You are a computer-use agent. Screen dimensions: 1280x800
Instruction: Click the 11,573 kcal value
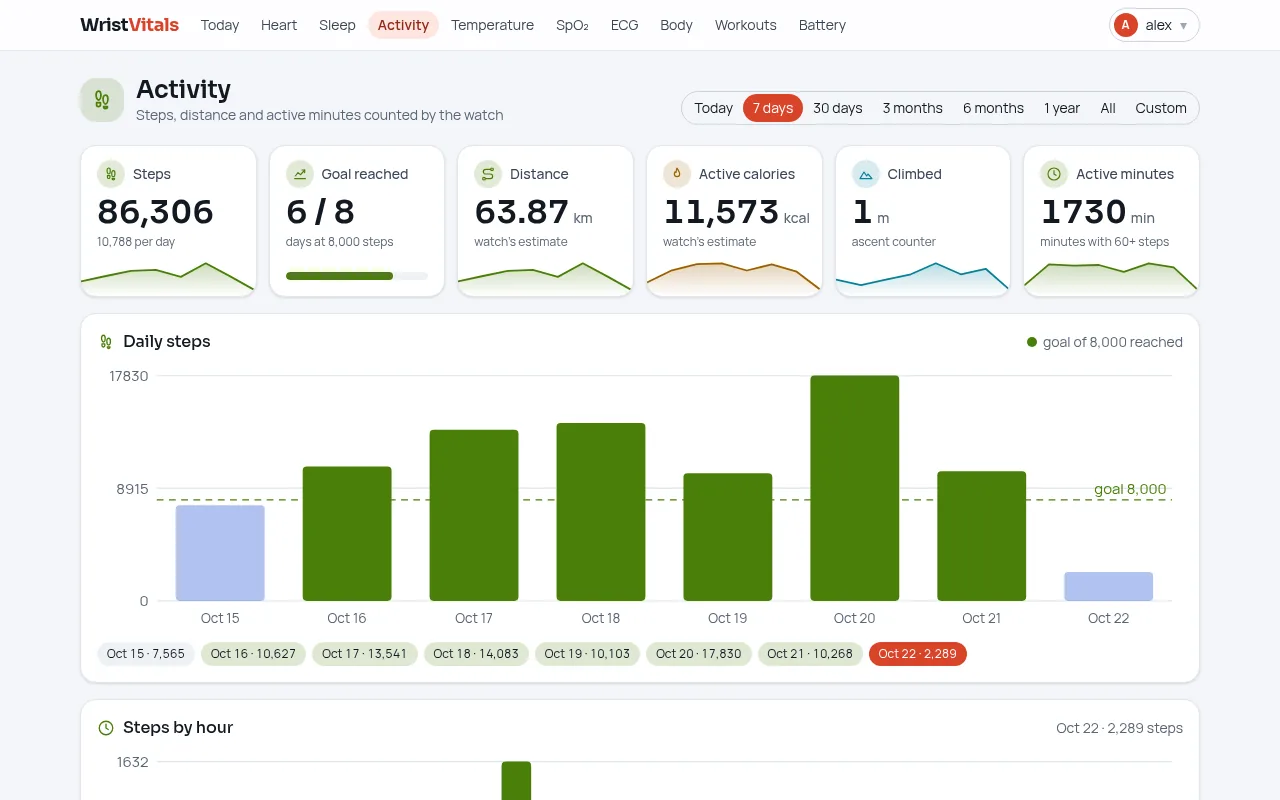721,212
